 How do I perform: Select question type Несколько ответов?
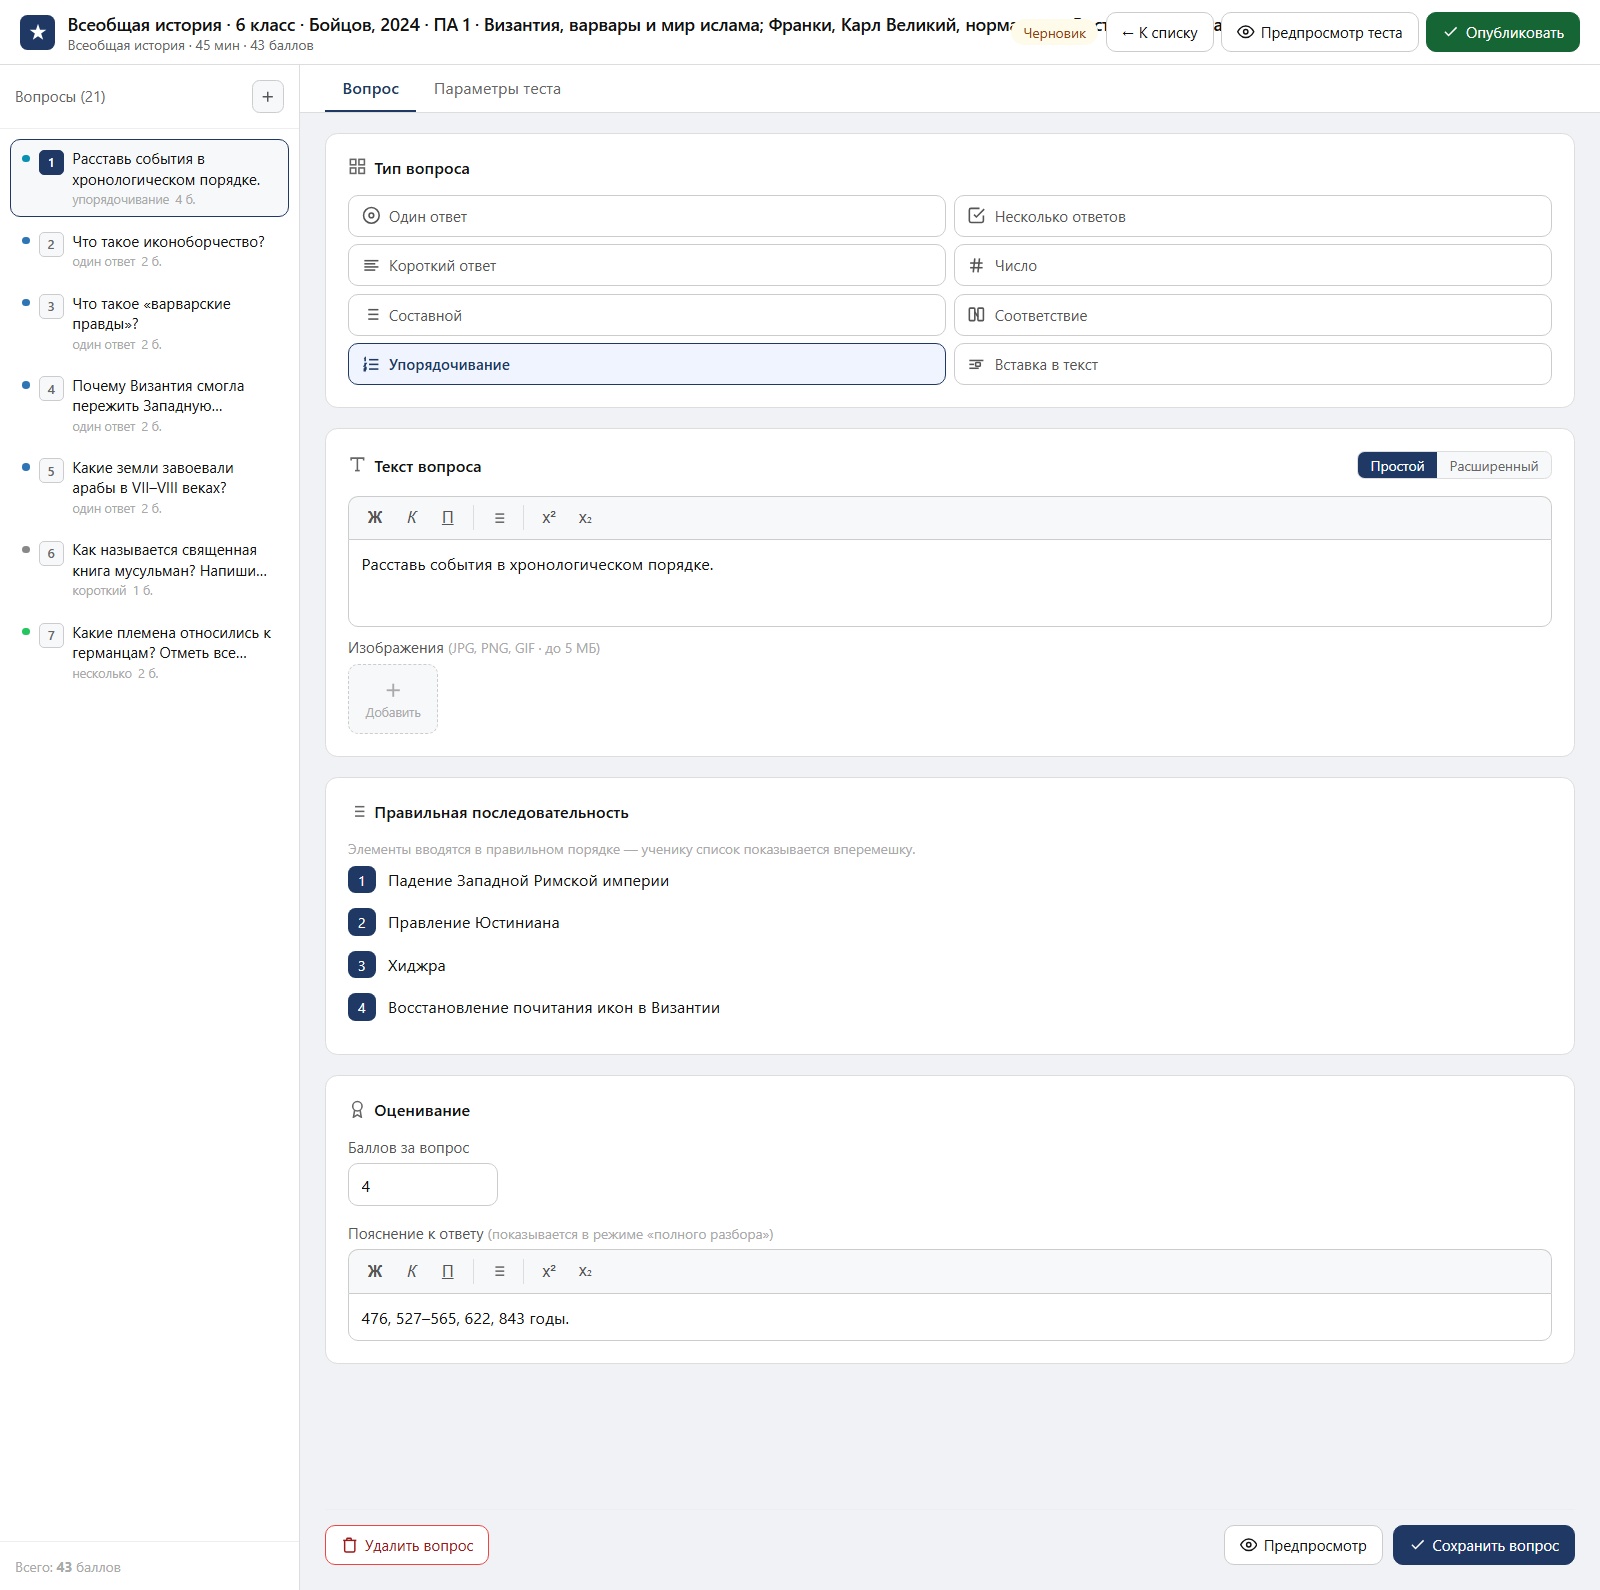click(1253, 216)
